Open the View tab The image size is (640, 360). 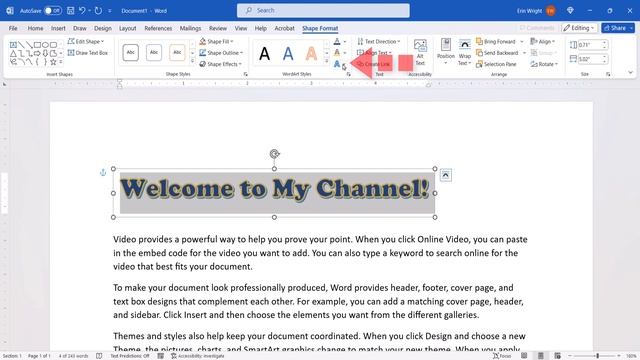pyautogui.click(x=241, y=28)
